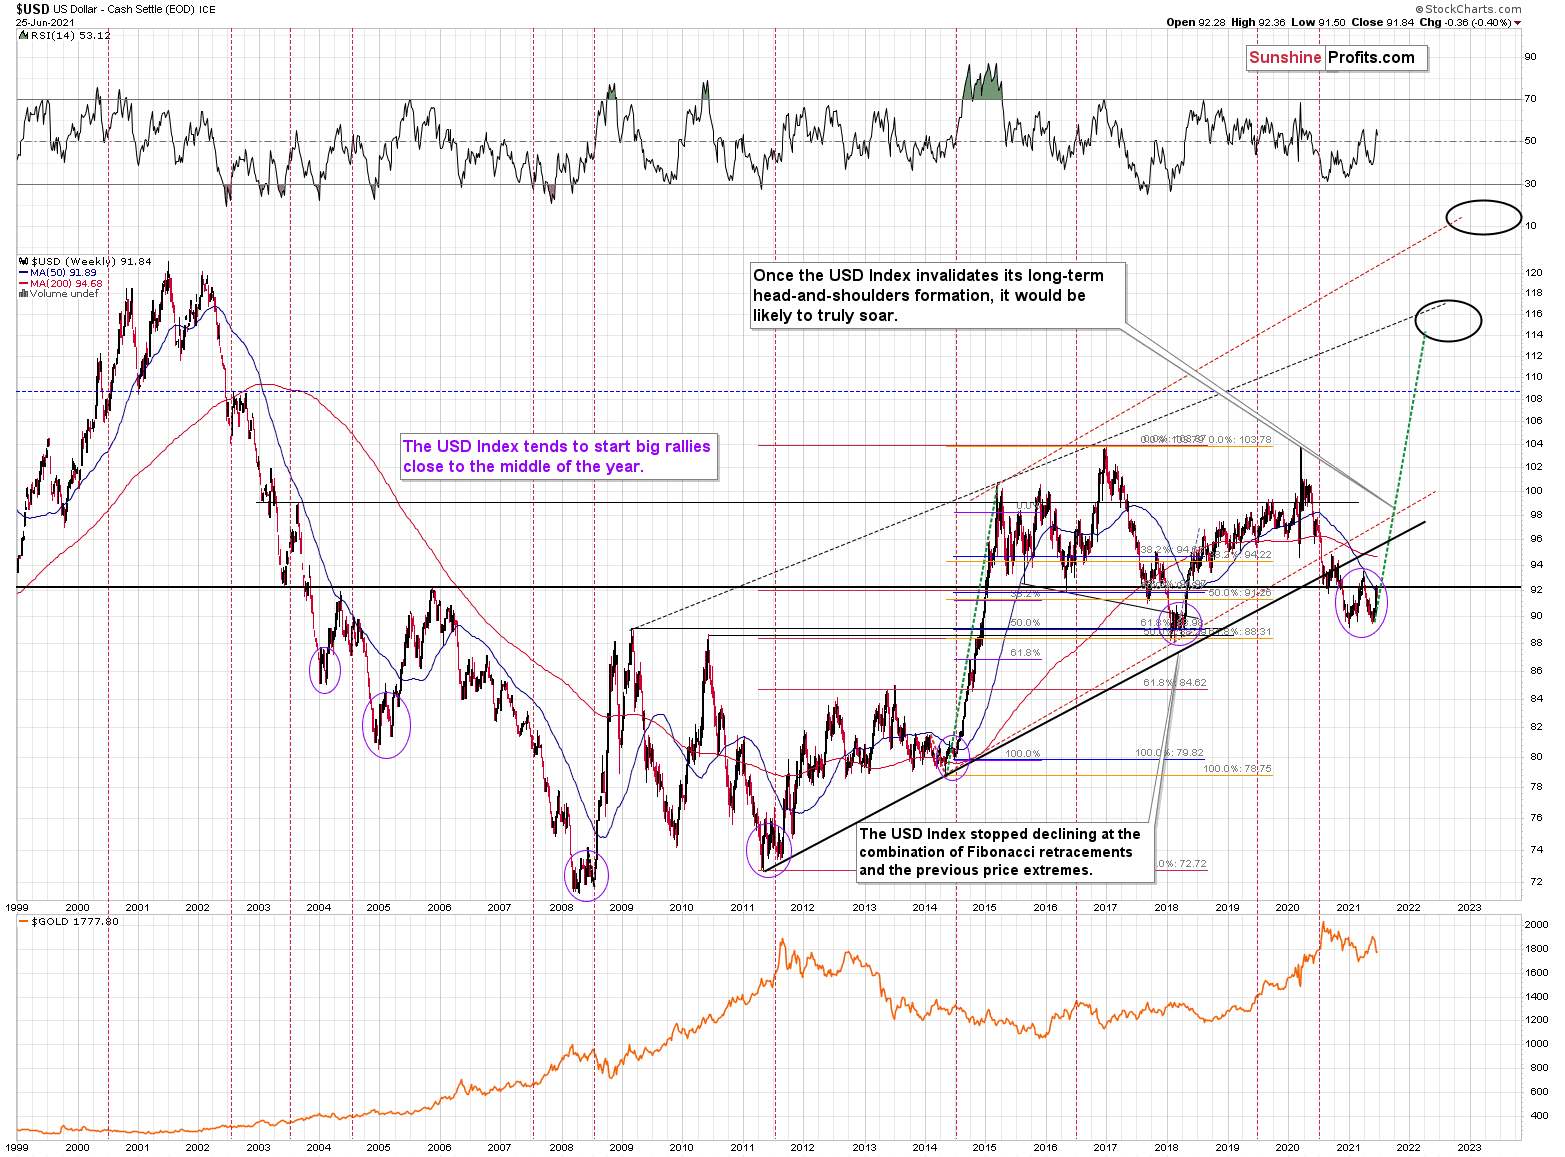
Task: Click the Volume histogram legend icon
Action: click(x=24, y=294)
